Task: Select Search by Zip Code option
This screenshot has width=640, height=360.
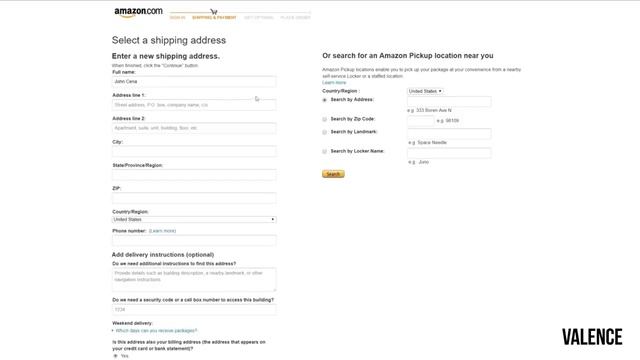Action: pos(324,119)
